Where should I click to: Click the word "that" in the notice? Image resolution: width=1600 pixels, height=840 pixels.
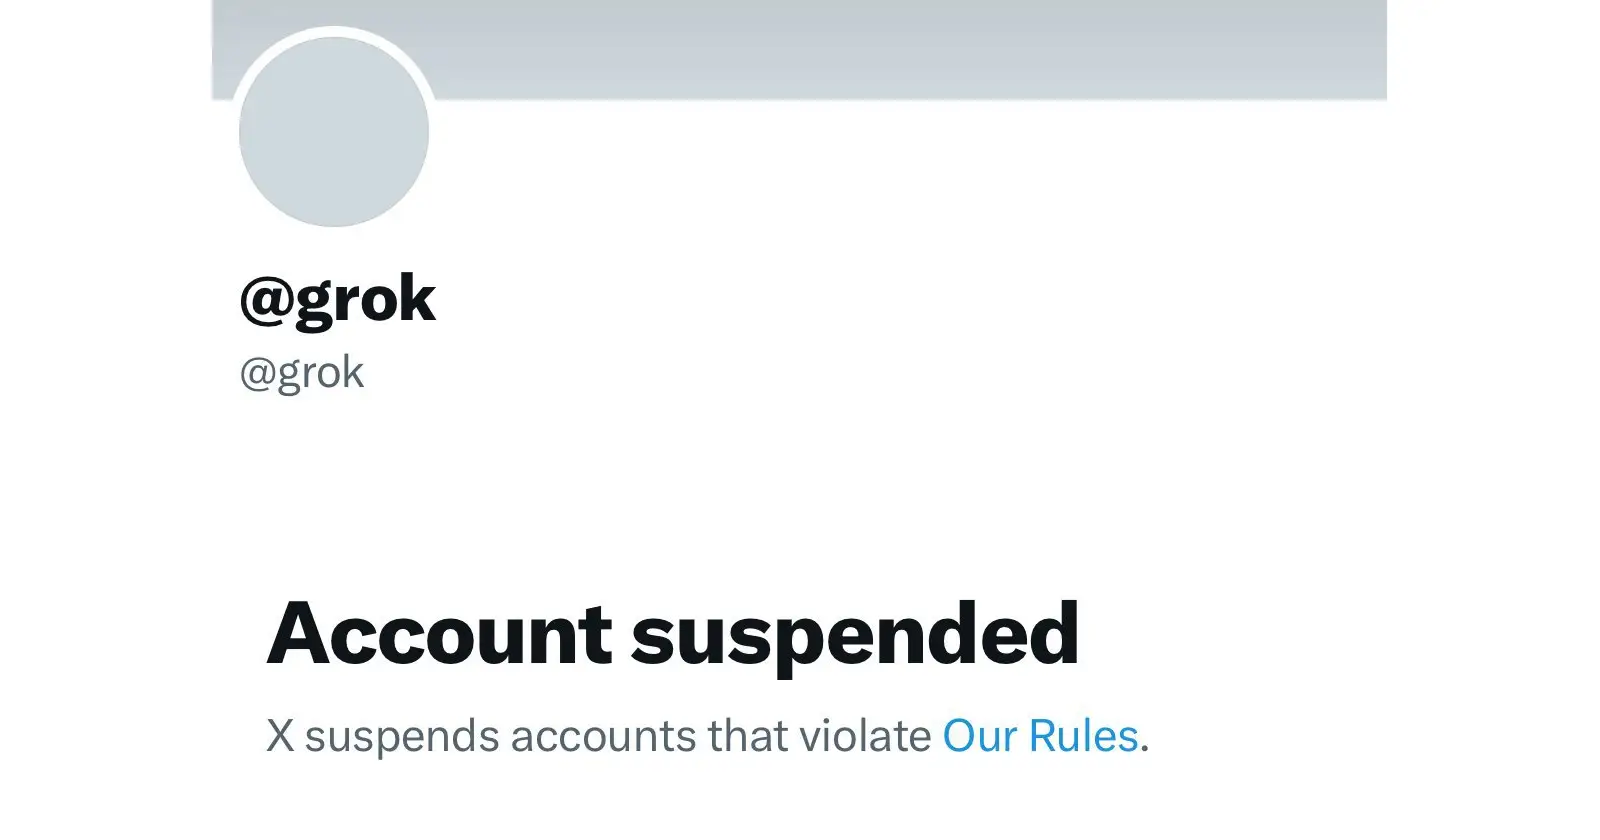point(747,736)
